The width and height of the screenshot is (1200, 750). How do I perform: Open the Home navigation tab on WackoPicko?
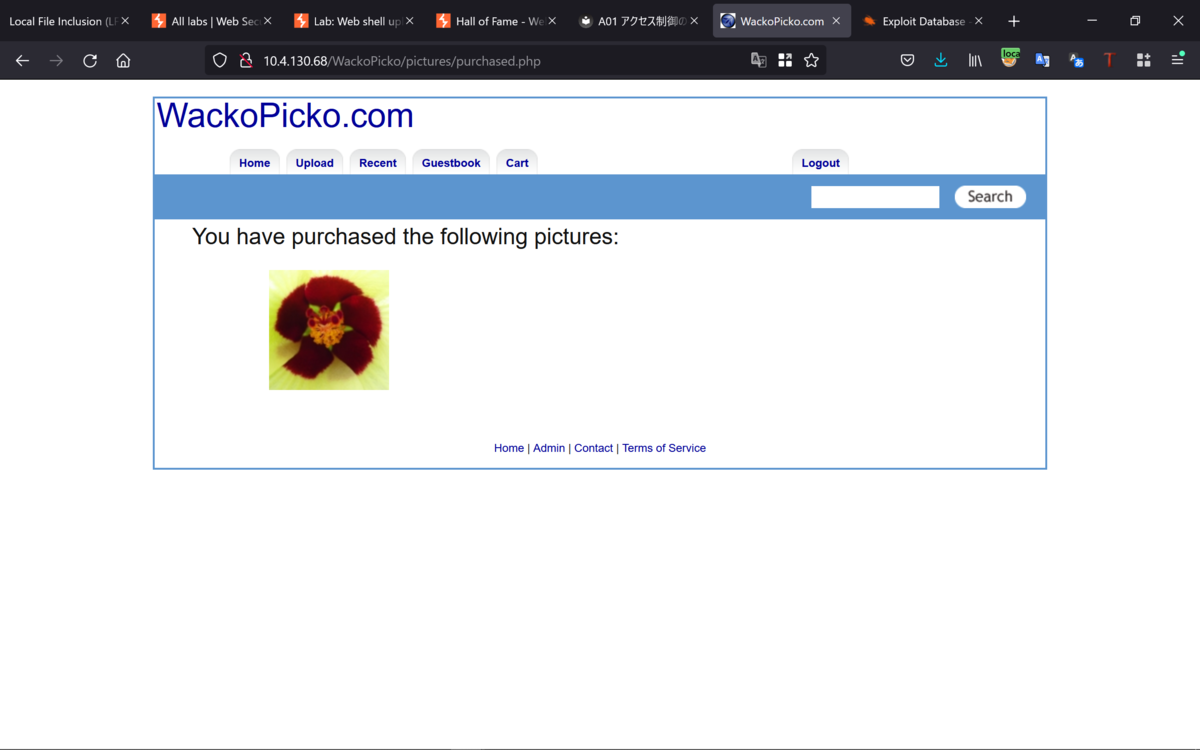tap(254, 163)
